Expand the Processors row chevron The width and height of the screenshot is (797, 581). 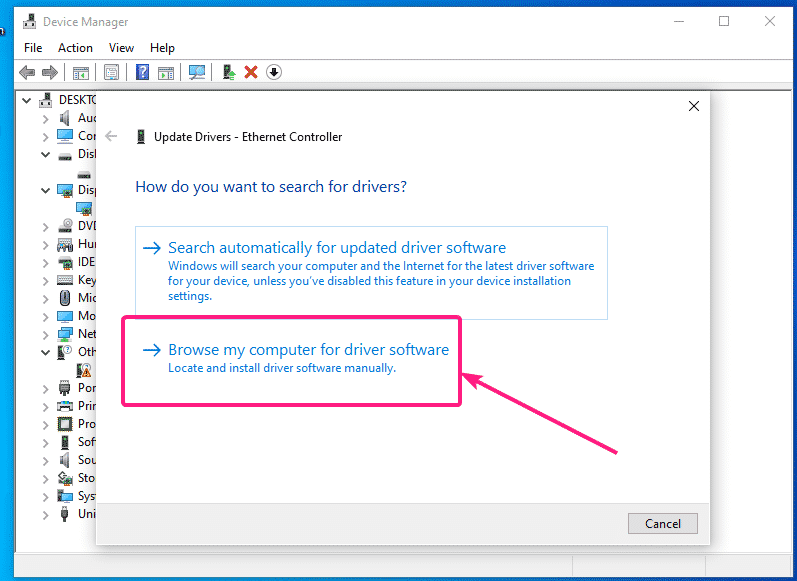(45, 424)
